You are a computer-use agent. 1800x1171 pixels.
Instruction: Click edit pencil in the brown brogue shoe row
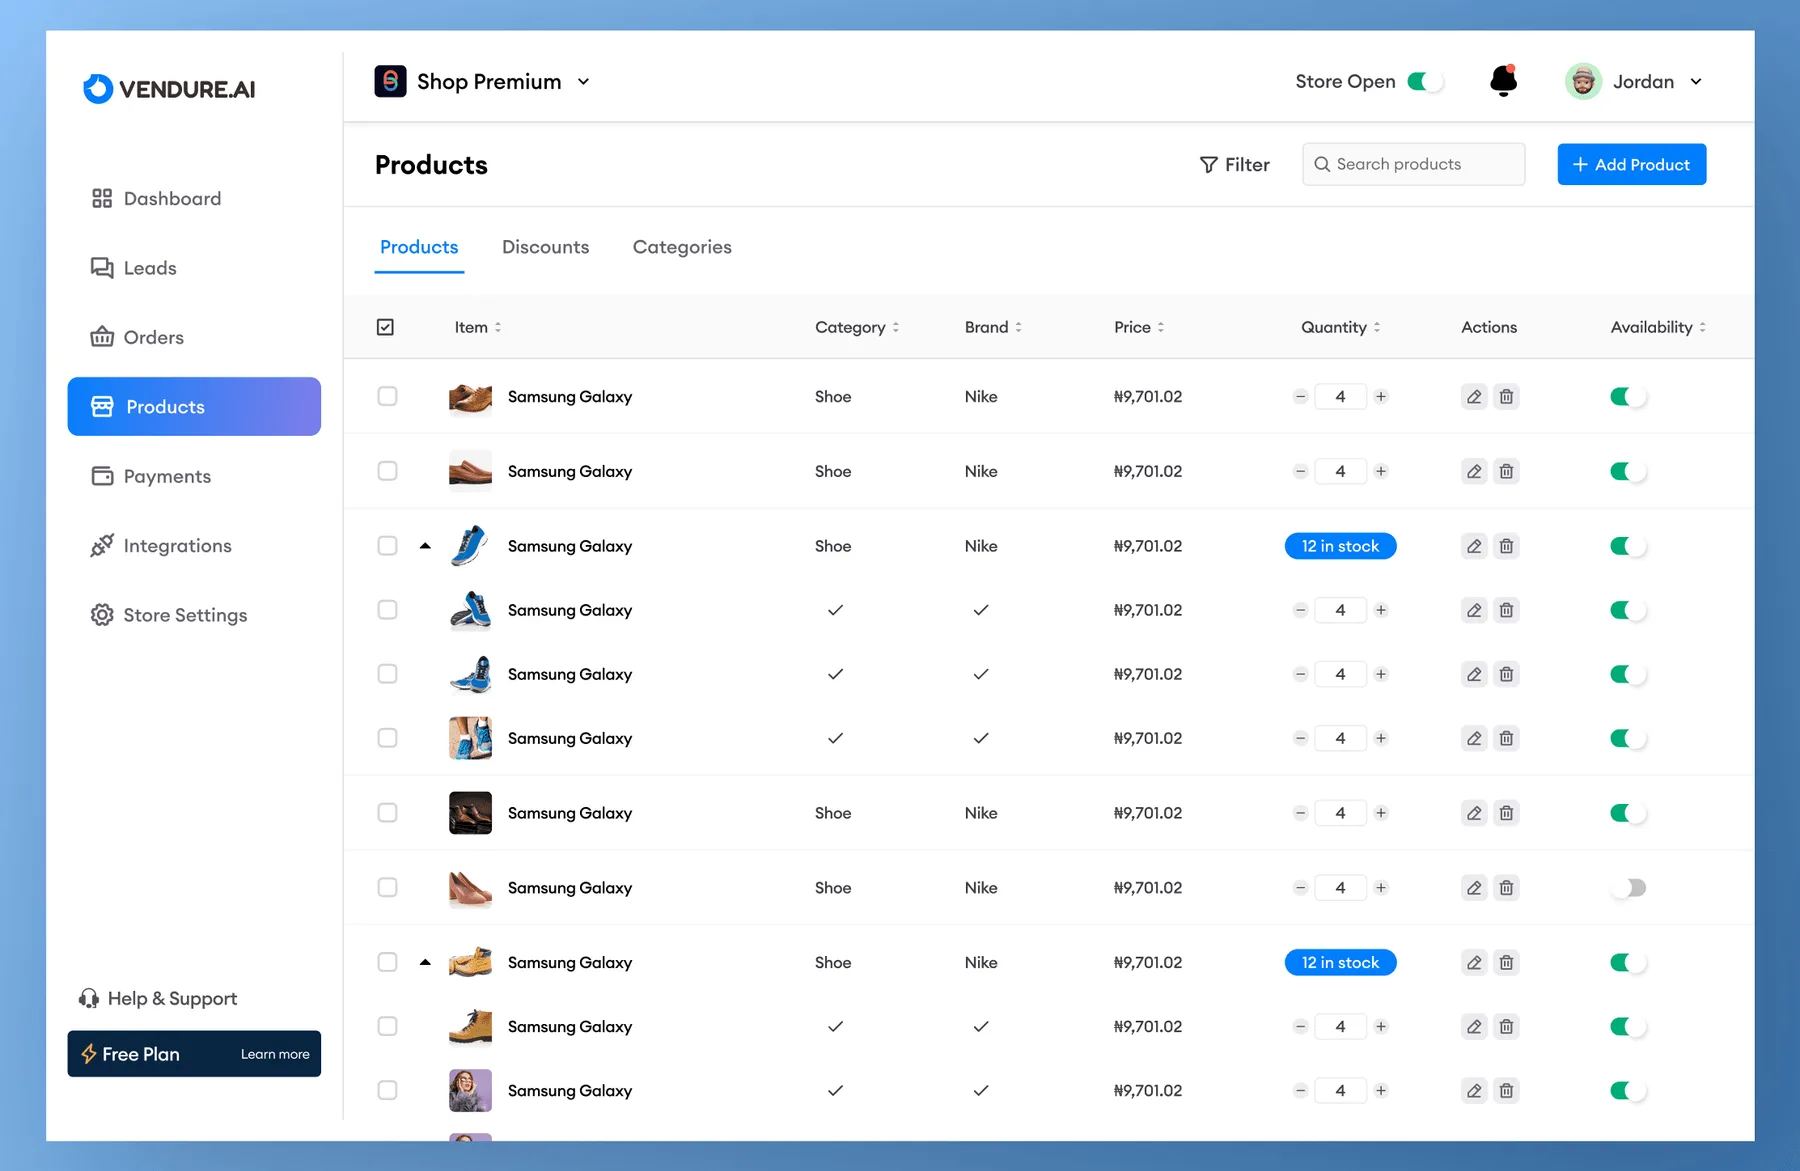click(1474, 396)
